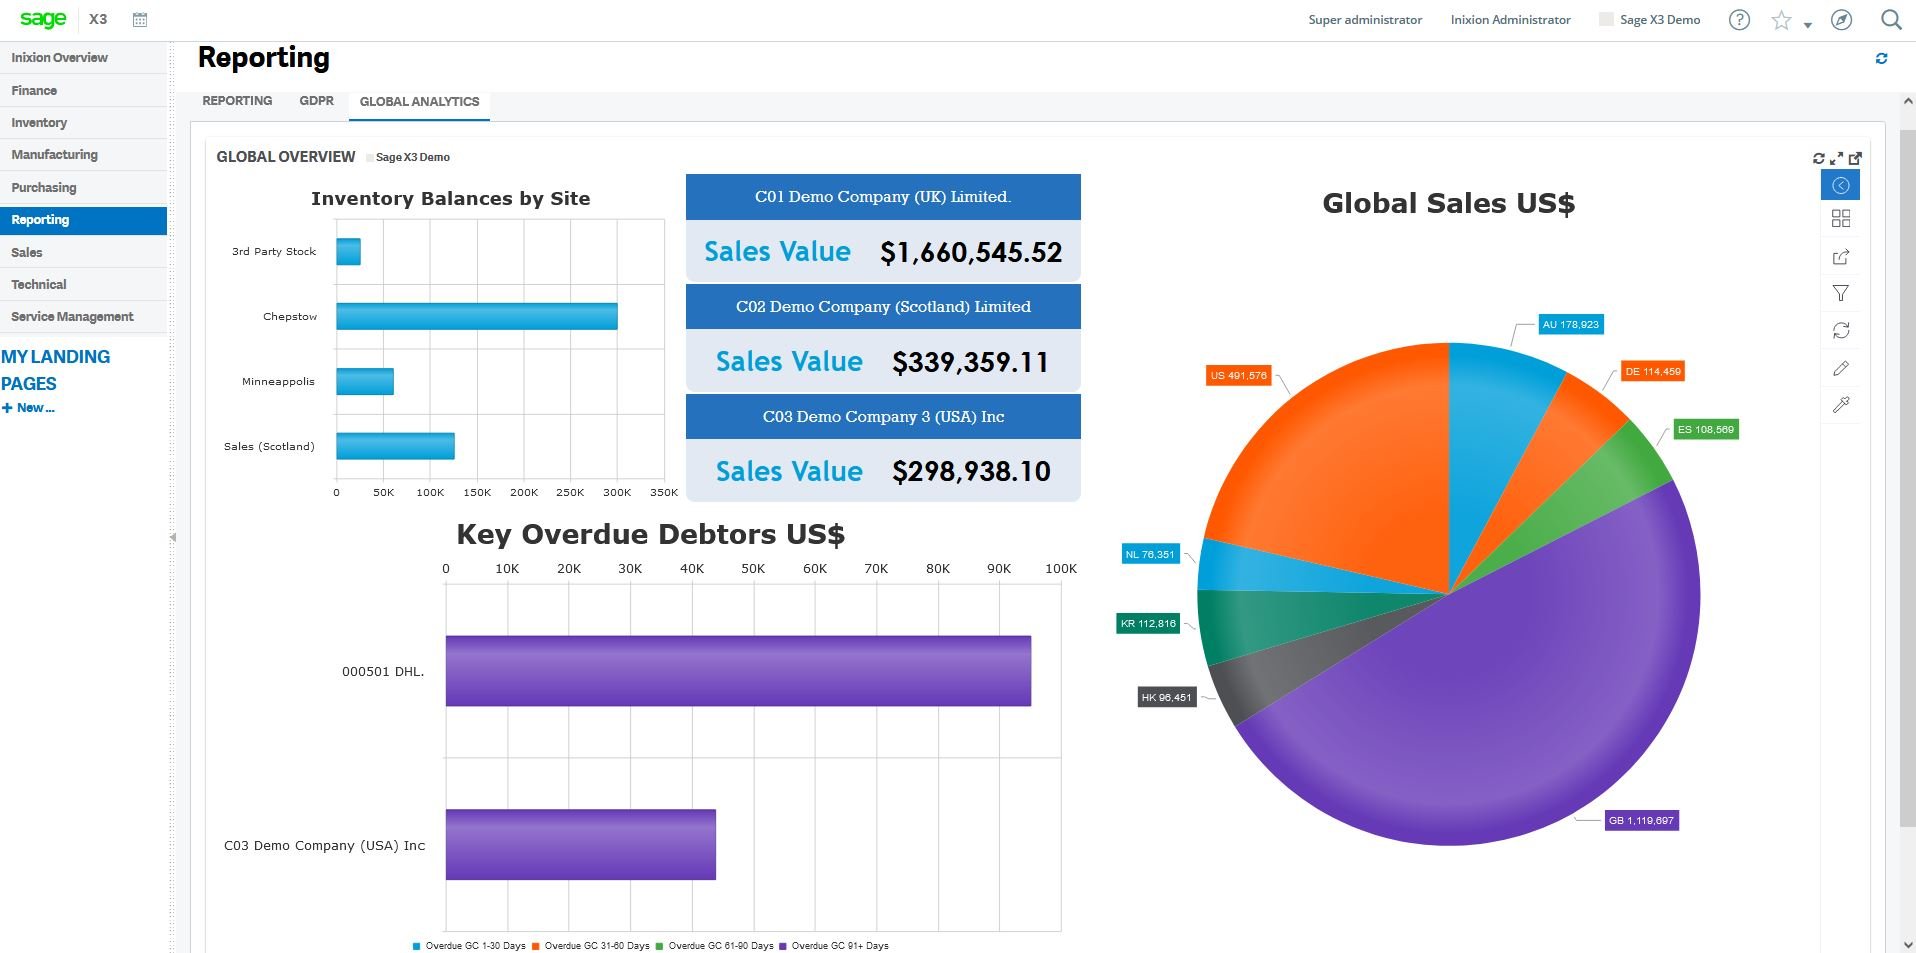Open the Sales menu item
The height and width of the screenshot is (953, 1916).
click(x=83, y=253)
